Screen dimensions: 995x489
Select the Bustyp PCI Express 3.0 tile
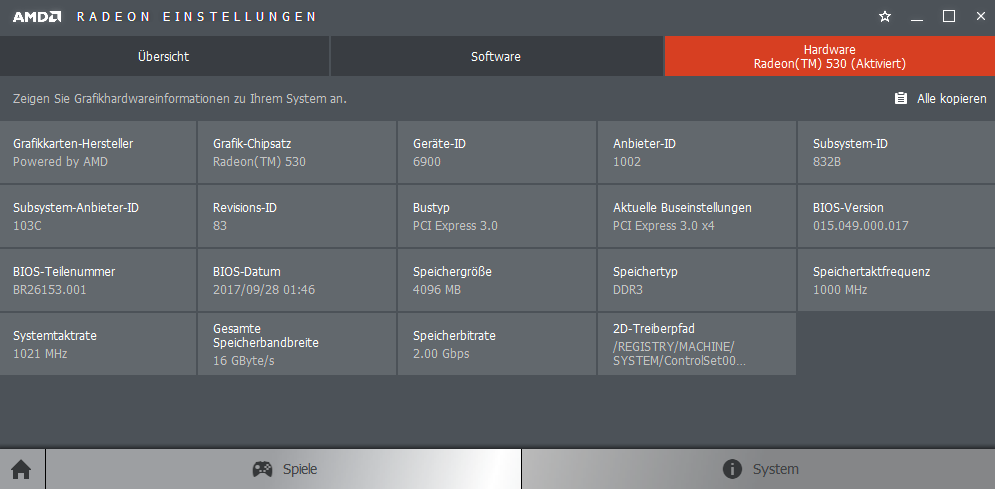point(497,216)
